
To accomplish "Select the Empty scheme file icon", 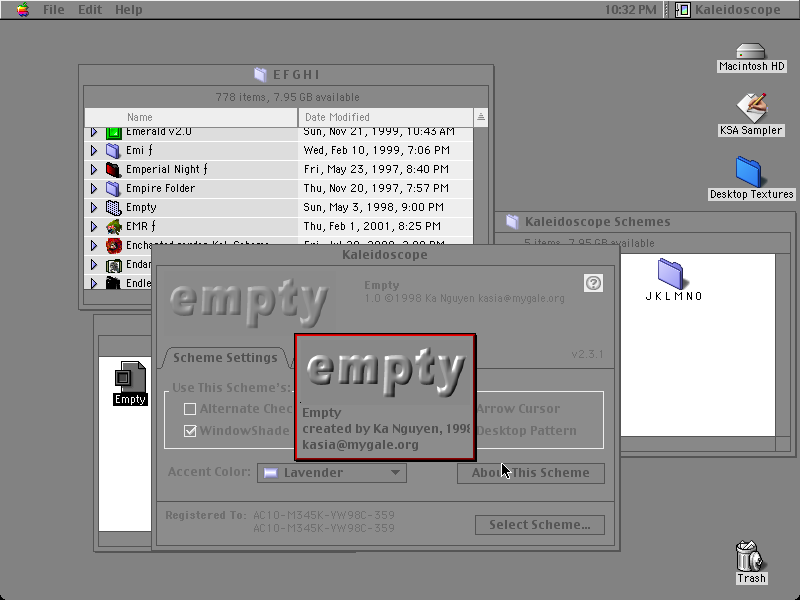I will (x=130, y=377).
